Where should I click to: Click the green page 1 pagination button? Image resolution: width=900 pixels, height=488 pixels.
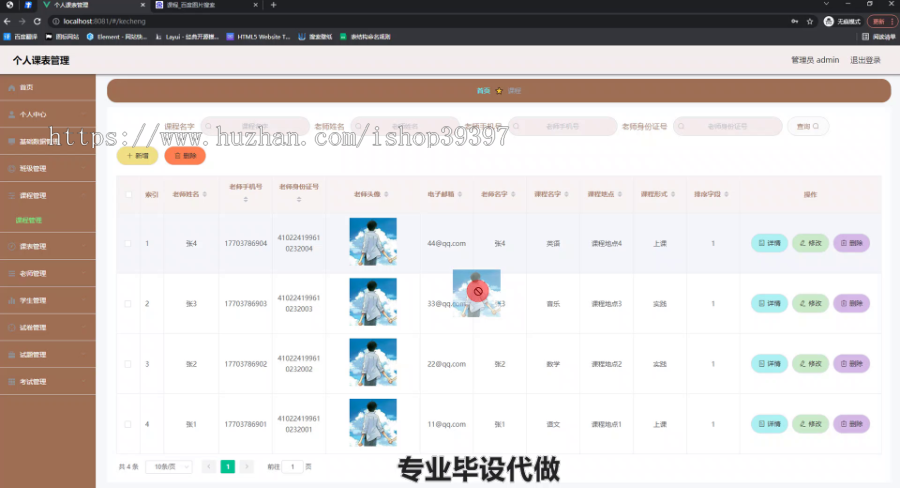(x=228, y=467)
